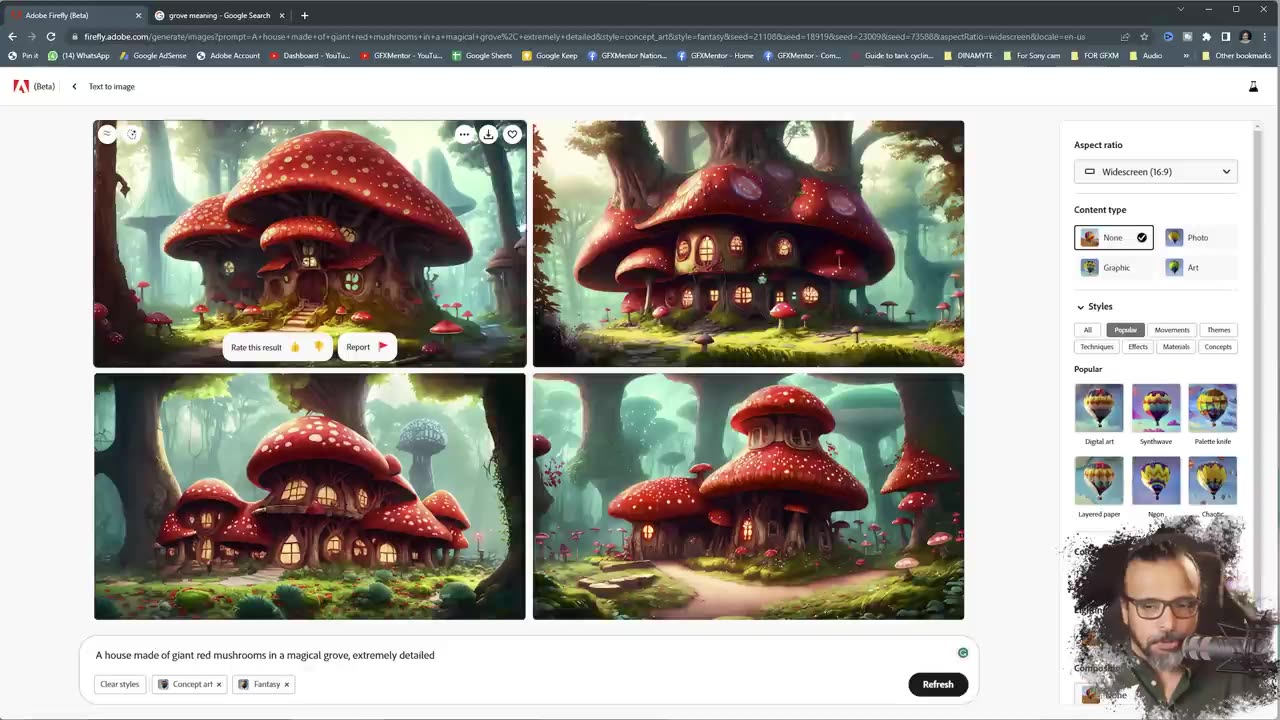This screenshot has height=720, width=1280.
Task: Remove the Concept art style tag
Action: (218, 685)
